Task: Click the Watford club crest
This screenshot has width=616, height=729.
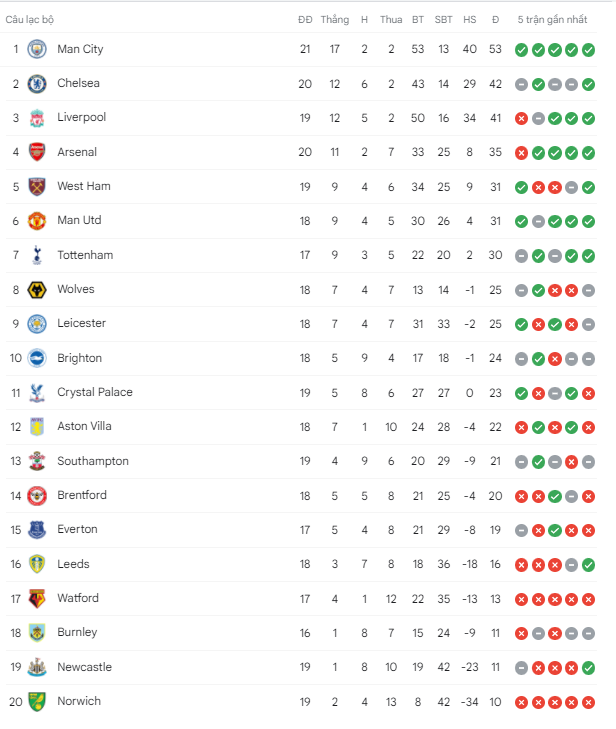Action: click(37, 599)
